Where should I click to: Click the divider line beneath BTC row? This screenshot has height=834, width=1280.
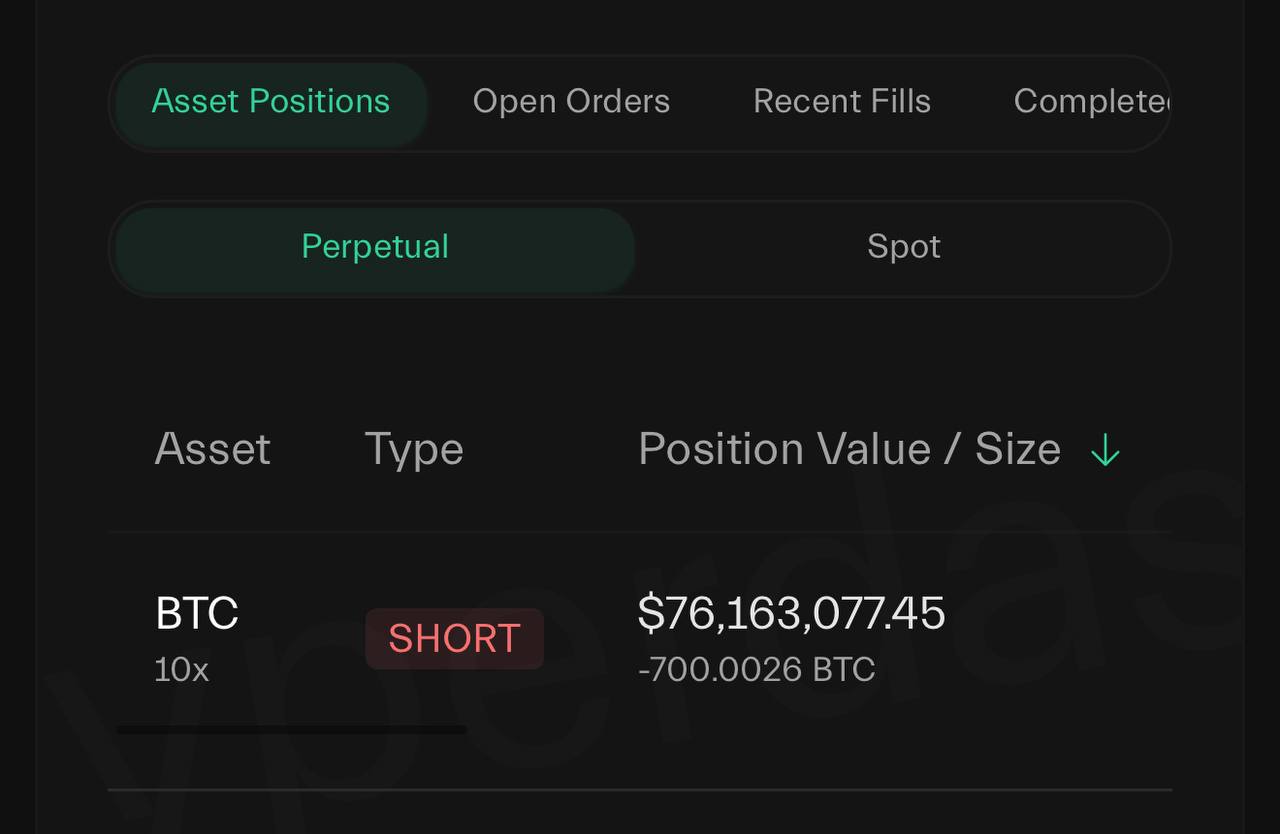coord(640,790)
